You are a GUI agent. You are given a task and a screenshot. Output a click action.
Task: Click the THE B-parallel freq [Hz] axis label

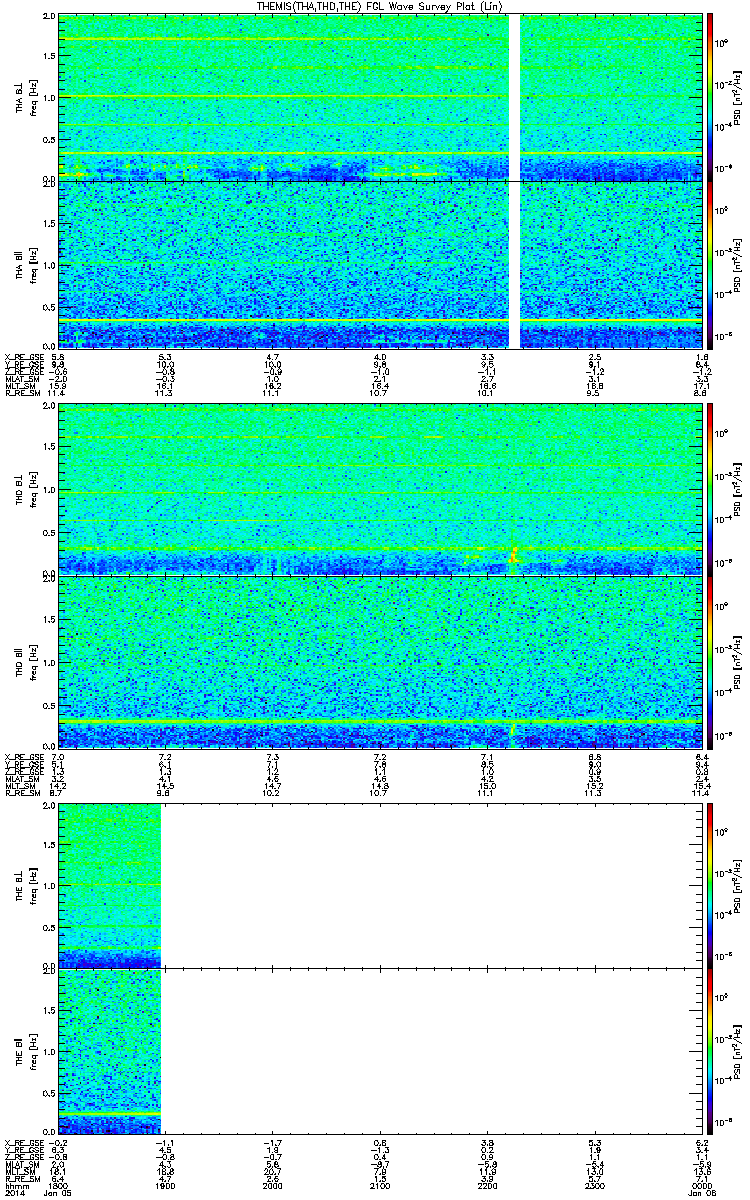pos(32,1051)
